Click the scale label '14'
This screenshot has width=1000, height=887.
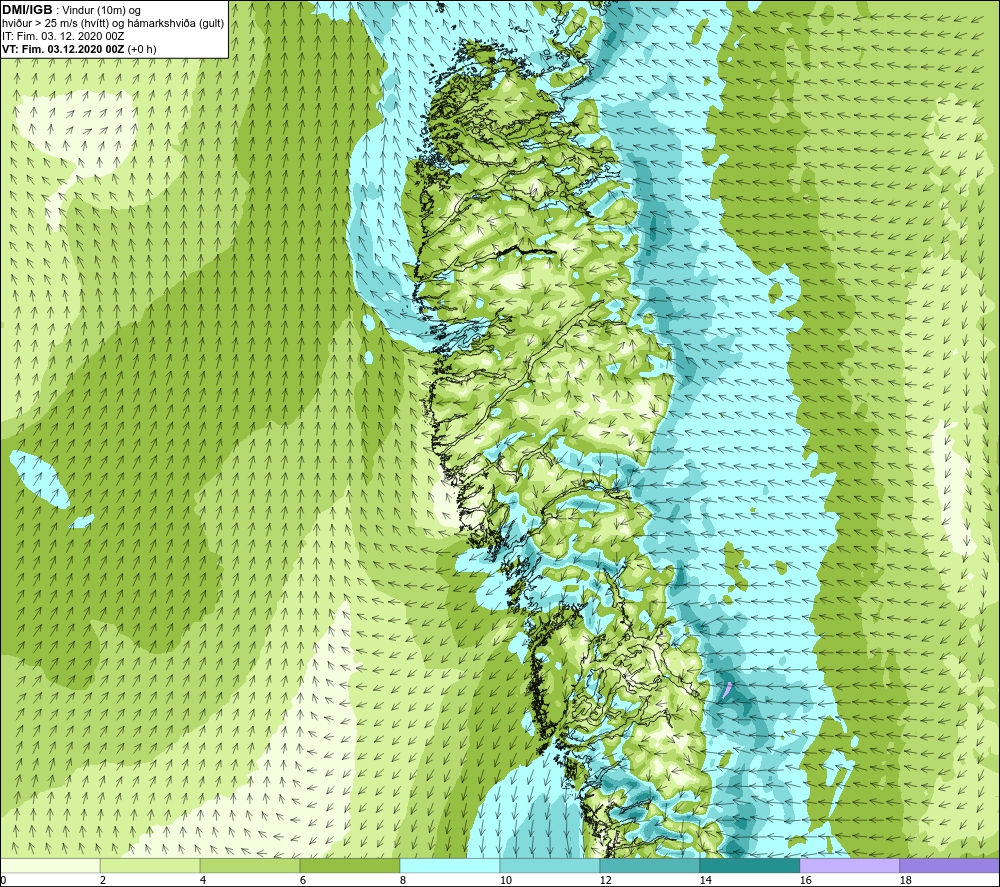pos(705,880)
